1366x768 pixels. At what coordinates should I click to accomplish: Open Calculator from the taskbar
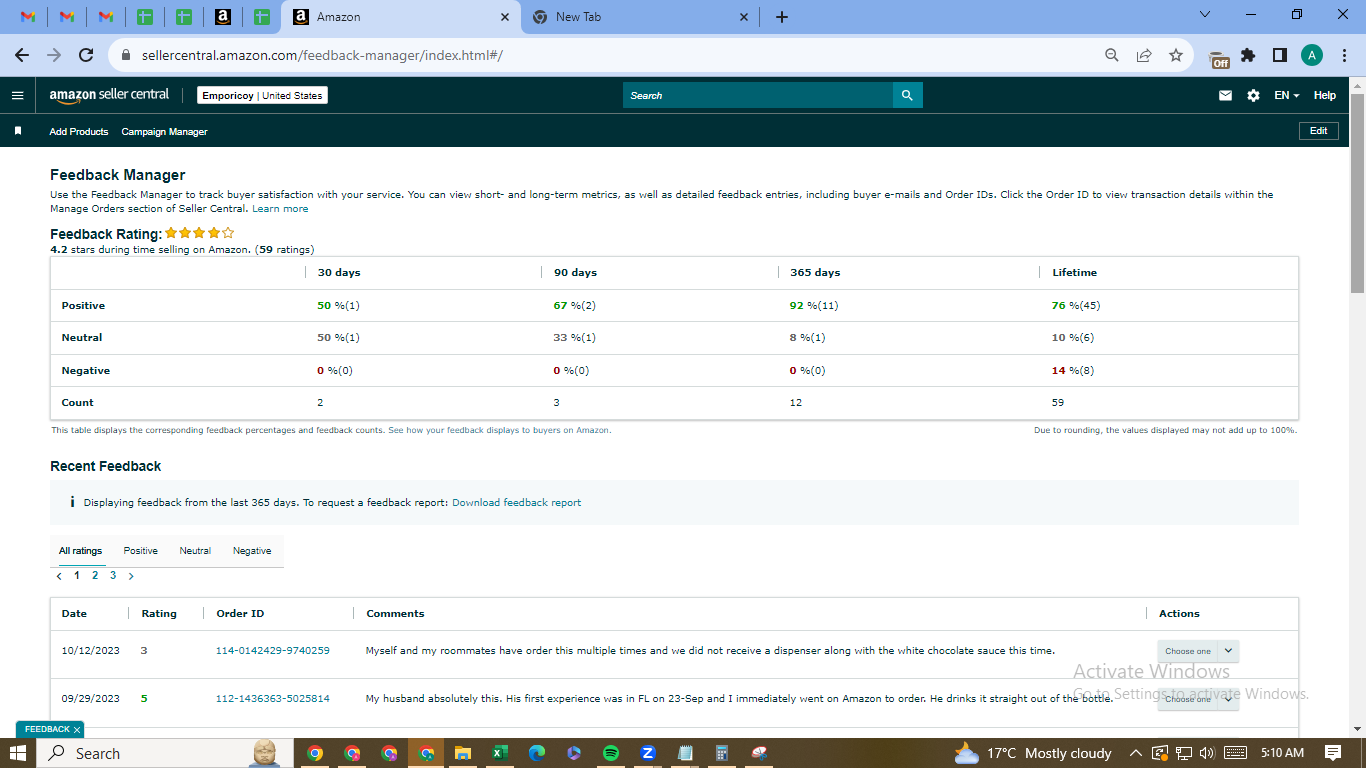coord(722,753)
